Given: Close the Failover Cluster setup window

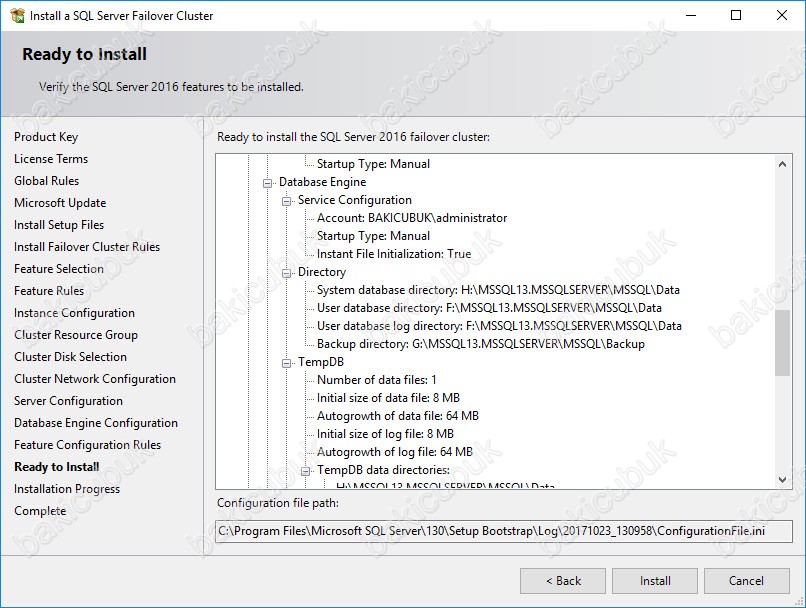Looking at the screenshot, I should (x=782, y=15).
